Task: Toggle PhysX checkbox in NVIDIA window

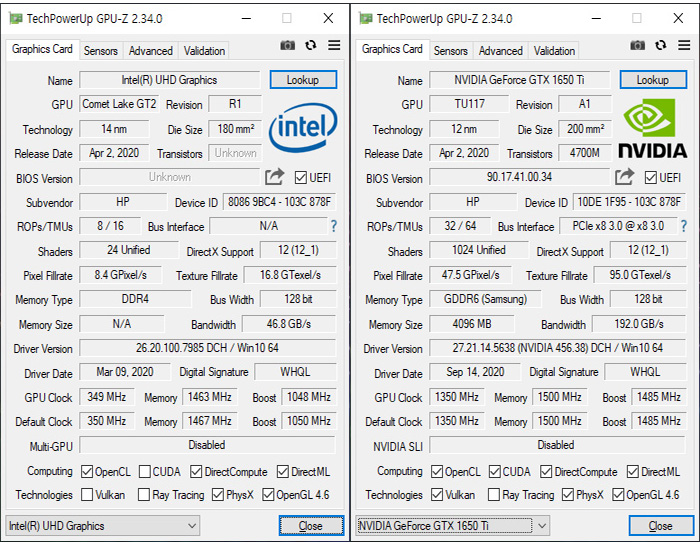Action: 568,494
